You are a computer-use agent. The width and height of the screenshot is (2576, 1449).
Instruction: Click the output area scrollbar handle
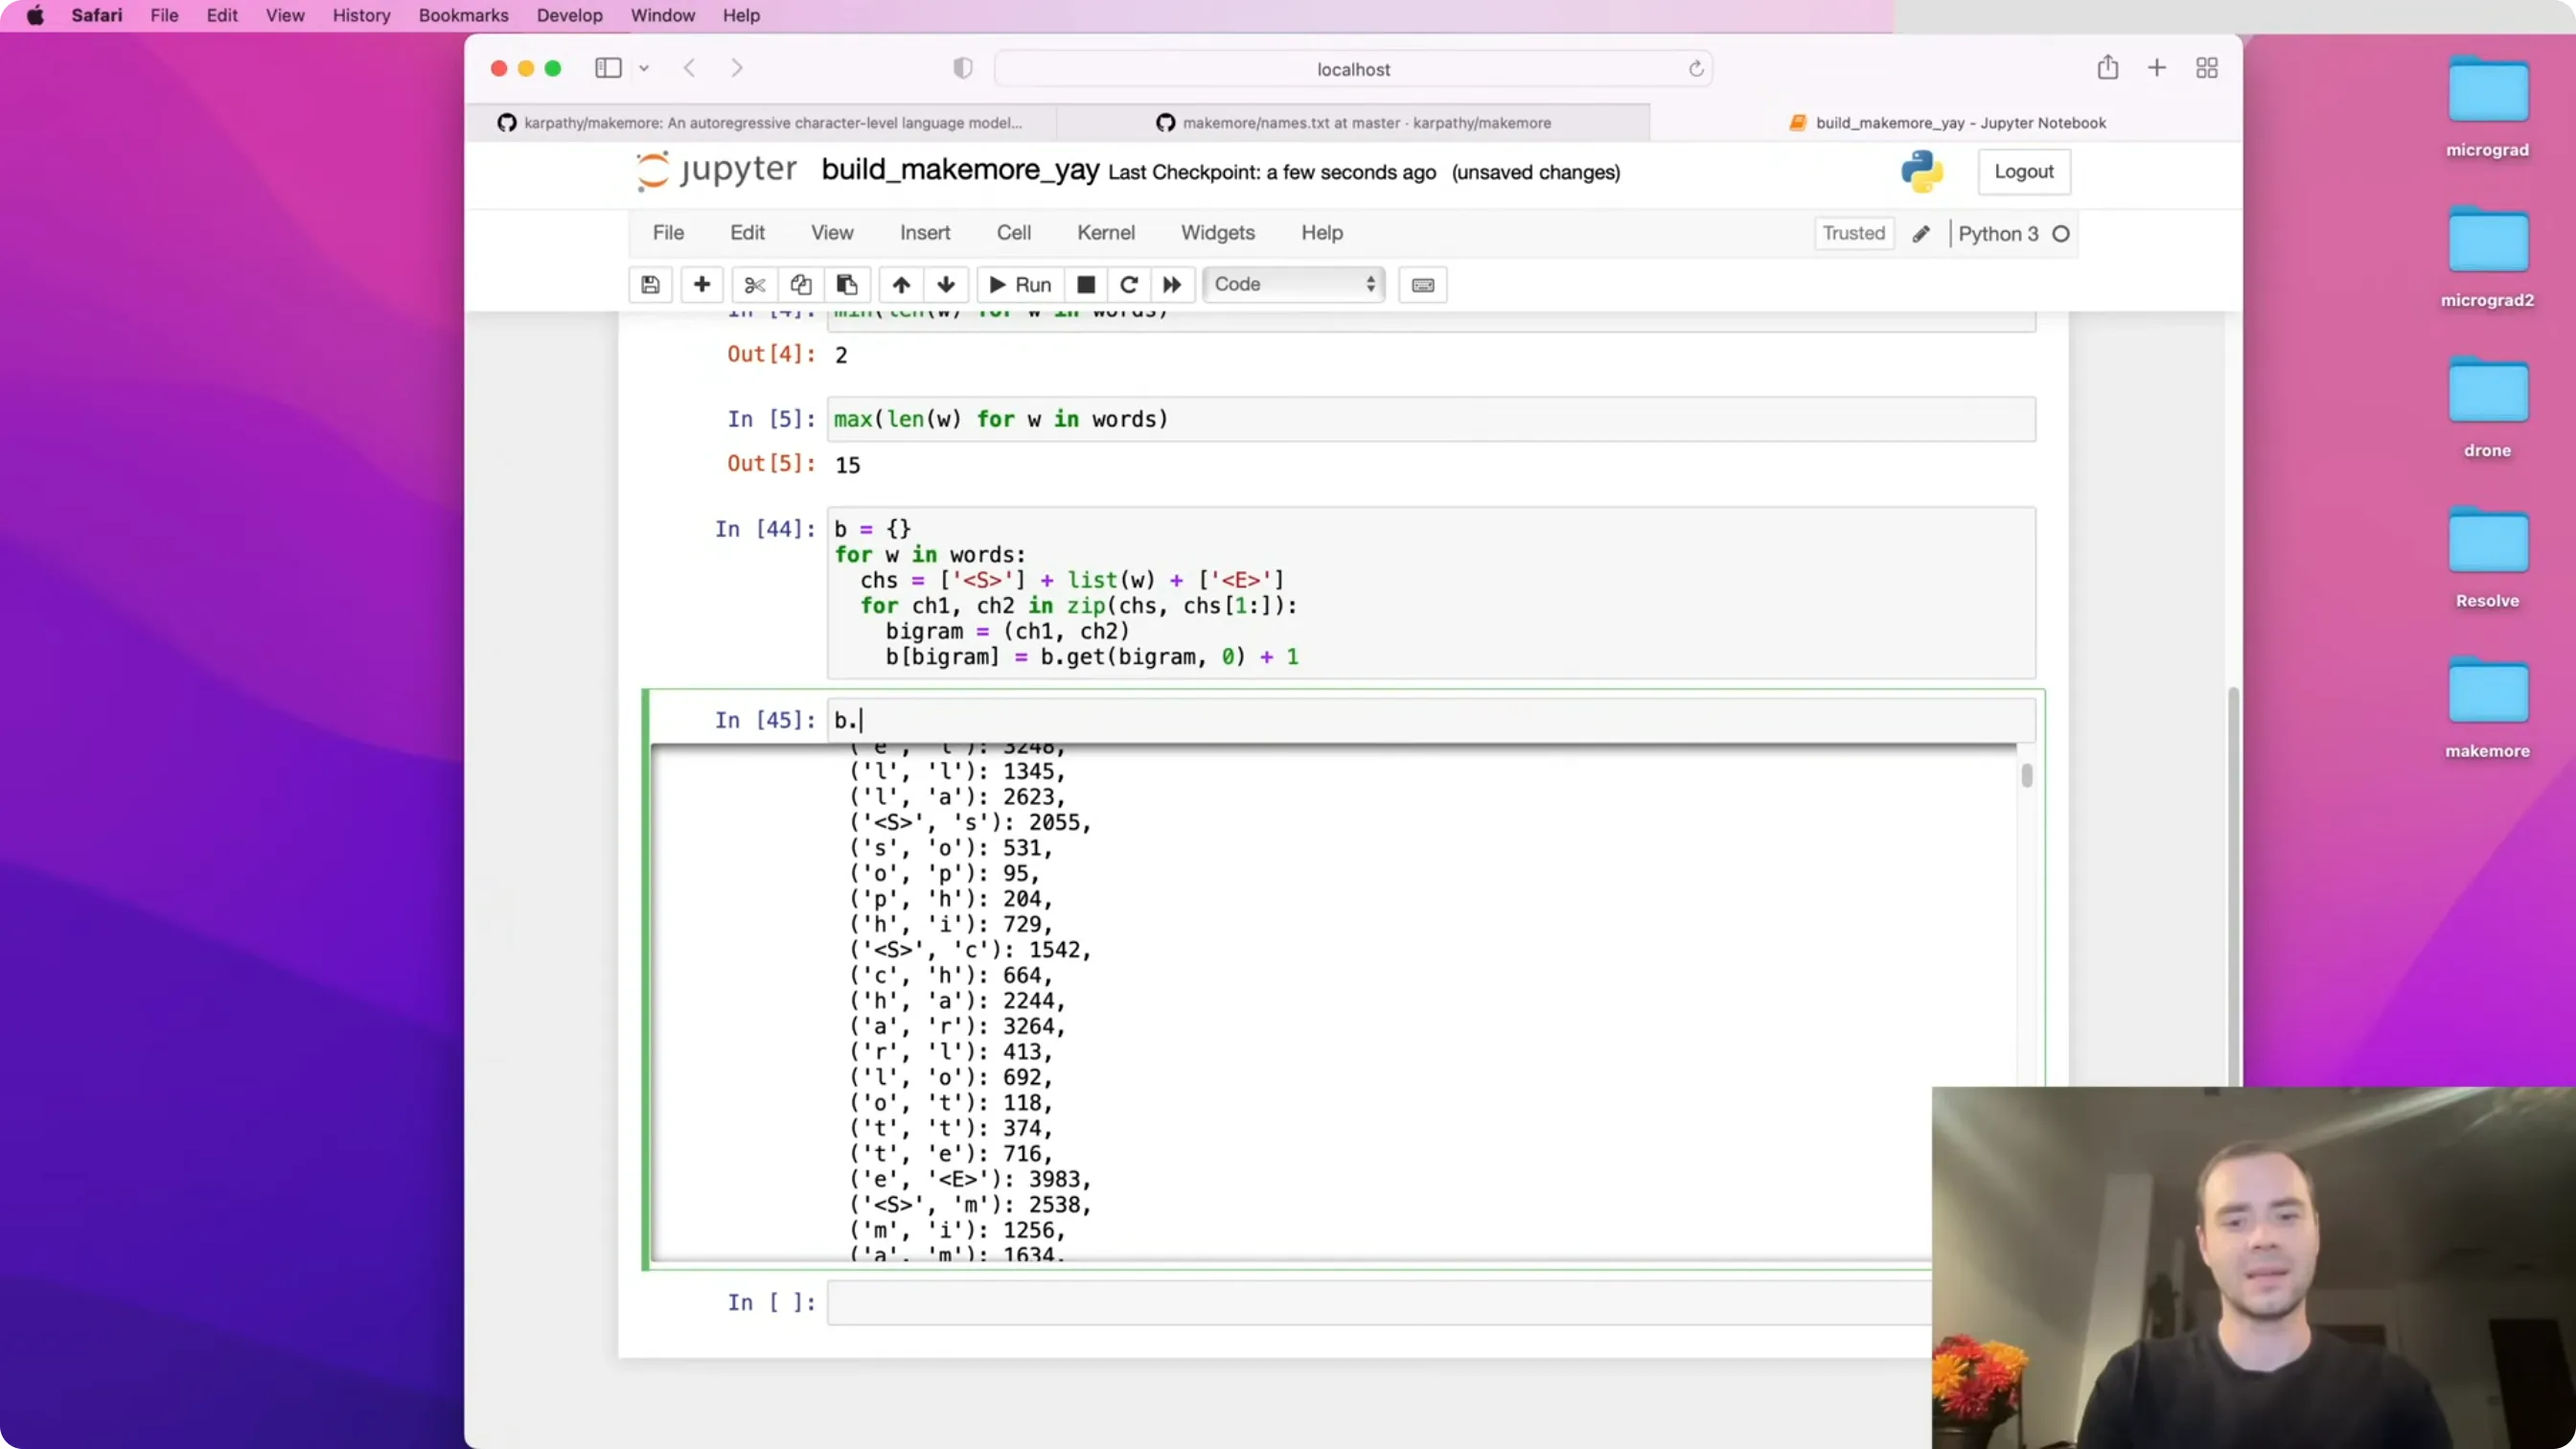point(2027,776)
